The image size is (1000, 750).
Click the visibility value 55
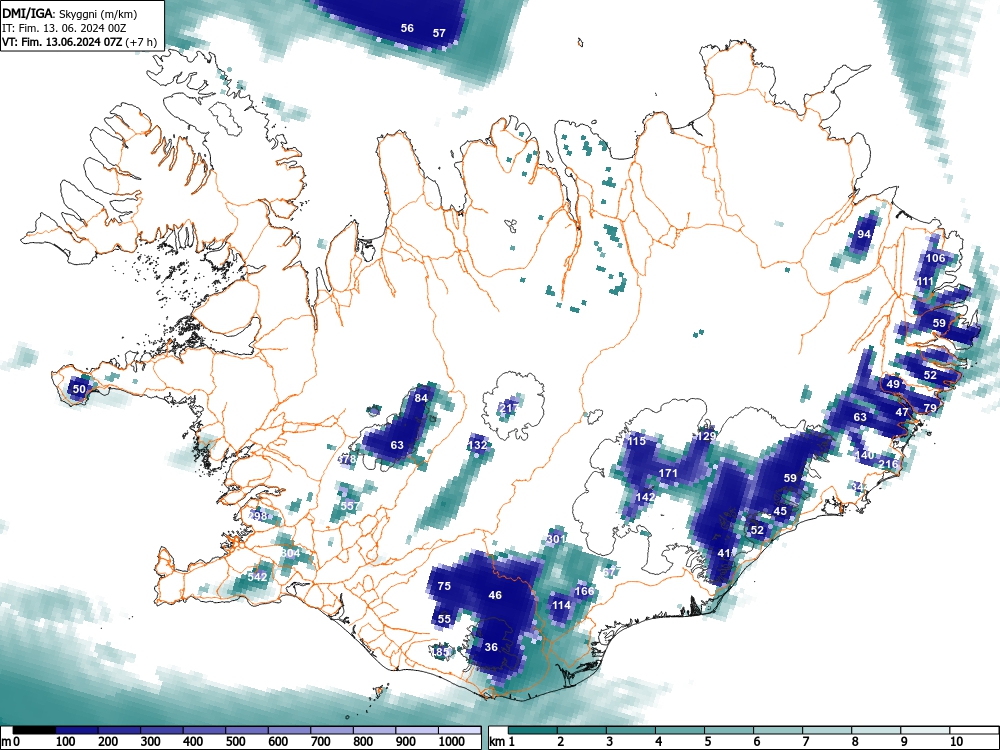click(x=445, y=619)
